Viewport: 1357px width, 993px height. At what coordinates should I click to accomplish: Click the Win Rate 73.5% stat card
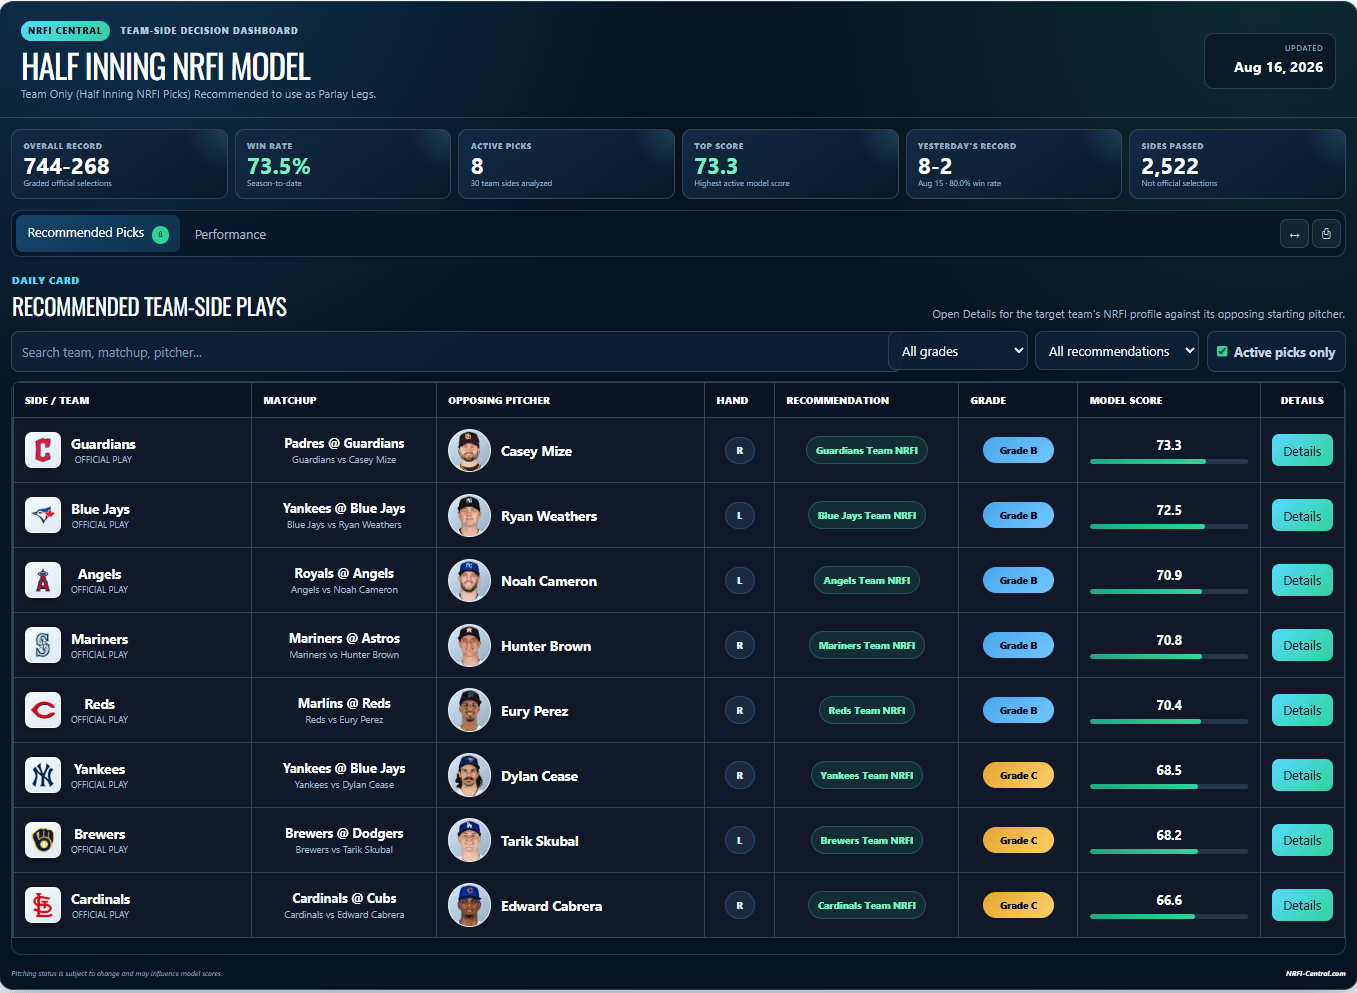click(343, 164)
